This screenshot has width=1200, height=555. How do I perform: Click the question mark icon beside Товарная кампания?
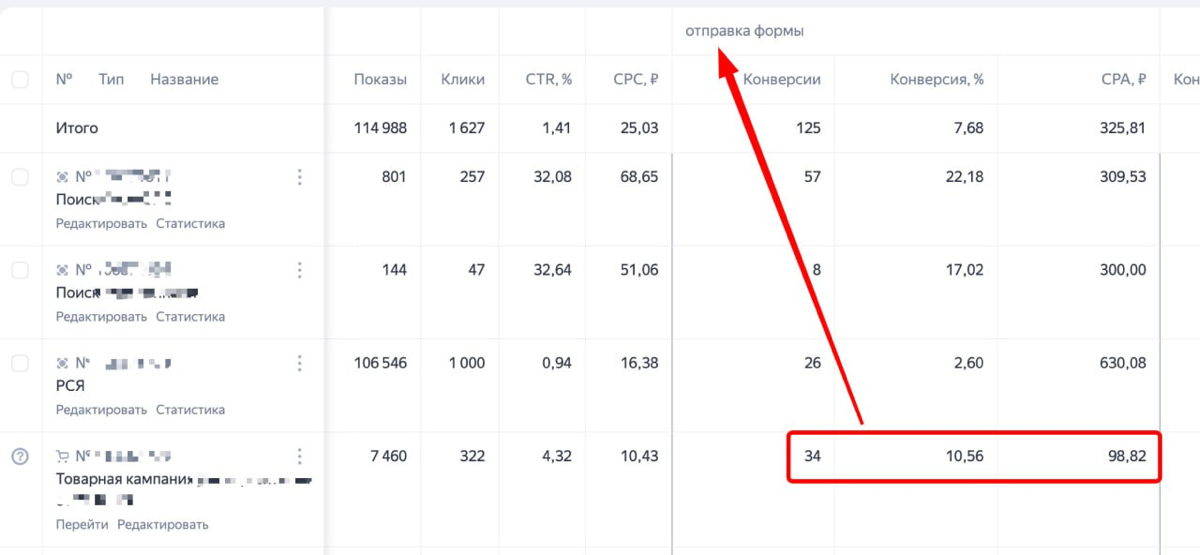[x=20, y=456]
